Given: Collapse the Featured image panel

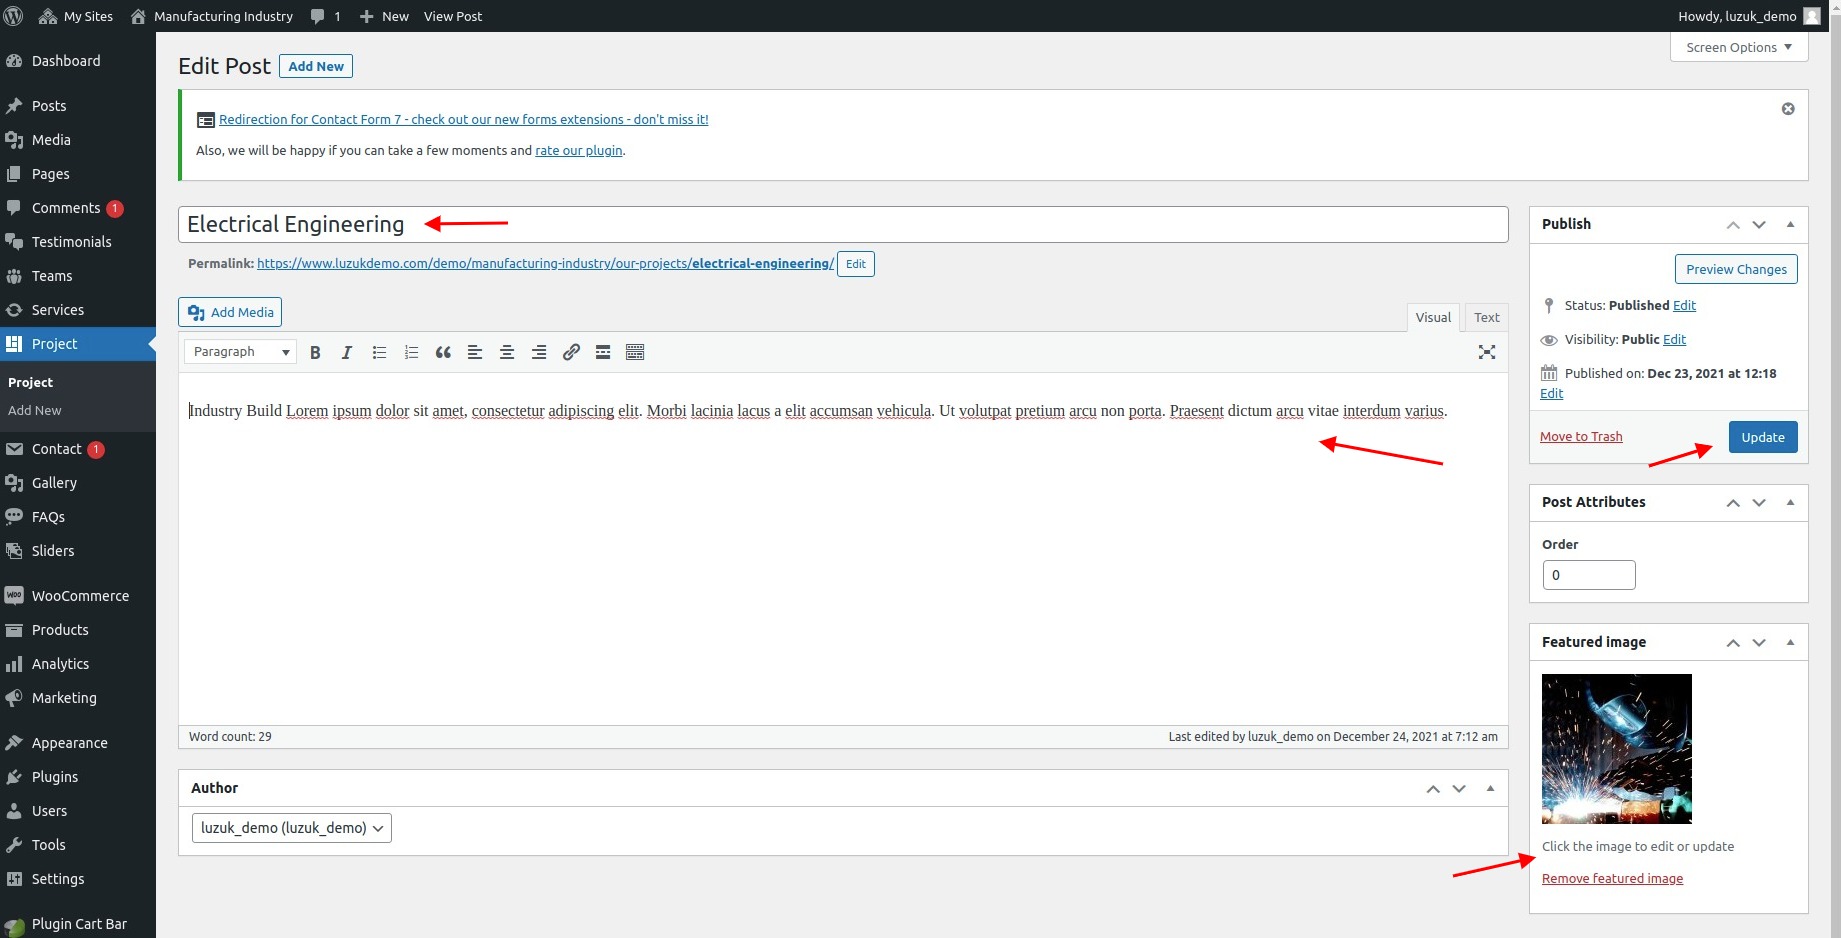Looking at the screenshot, I should (1790, 643).
